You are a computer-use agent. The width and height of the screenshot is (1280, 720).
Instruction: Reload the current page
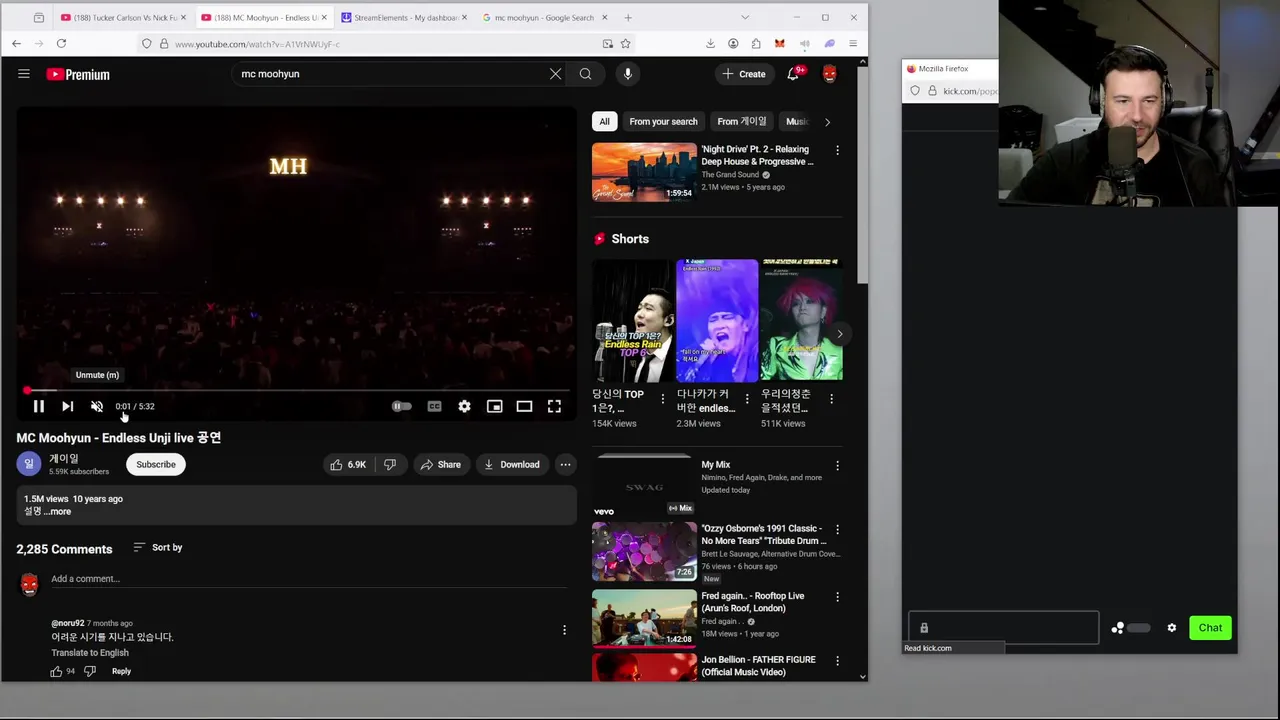click(61, 43)
